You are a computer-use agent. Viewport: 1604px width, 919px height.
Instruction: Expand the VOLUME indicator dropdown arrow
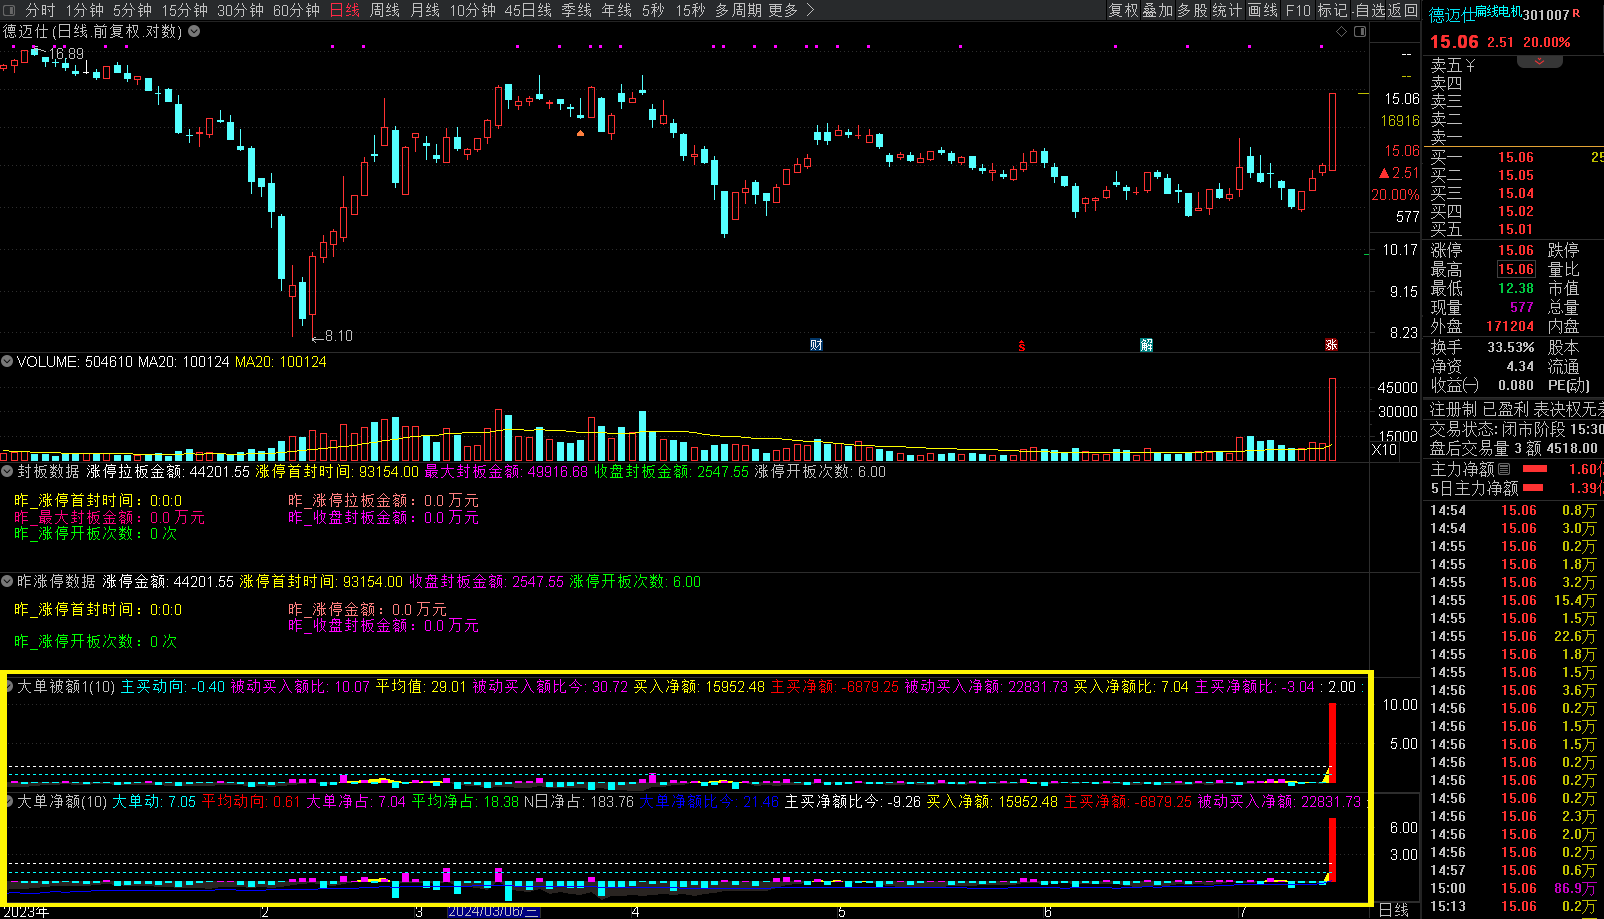(x=7, y=361)
